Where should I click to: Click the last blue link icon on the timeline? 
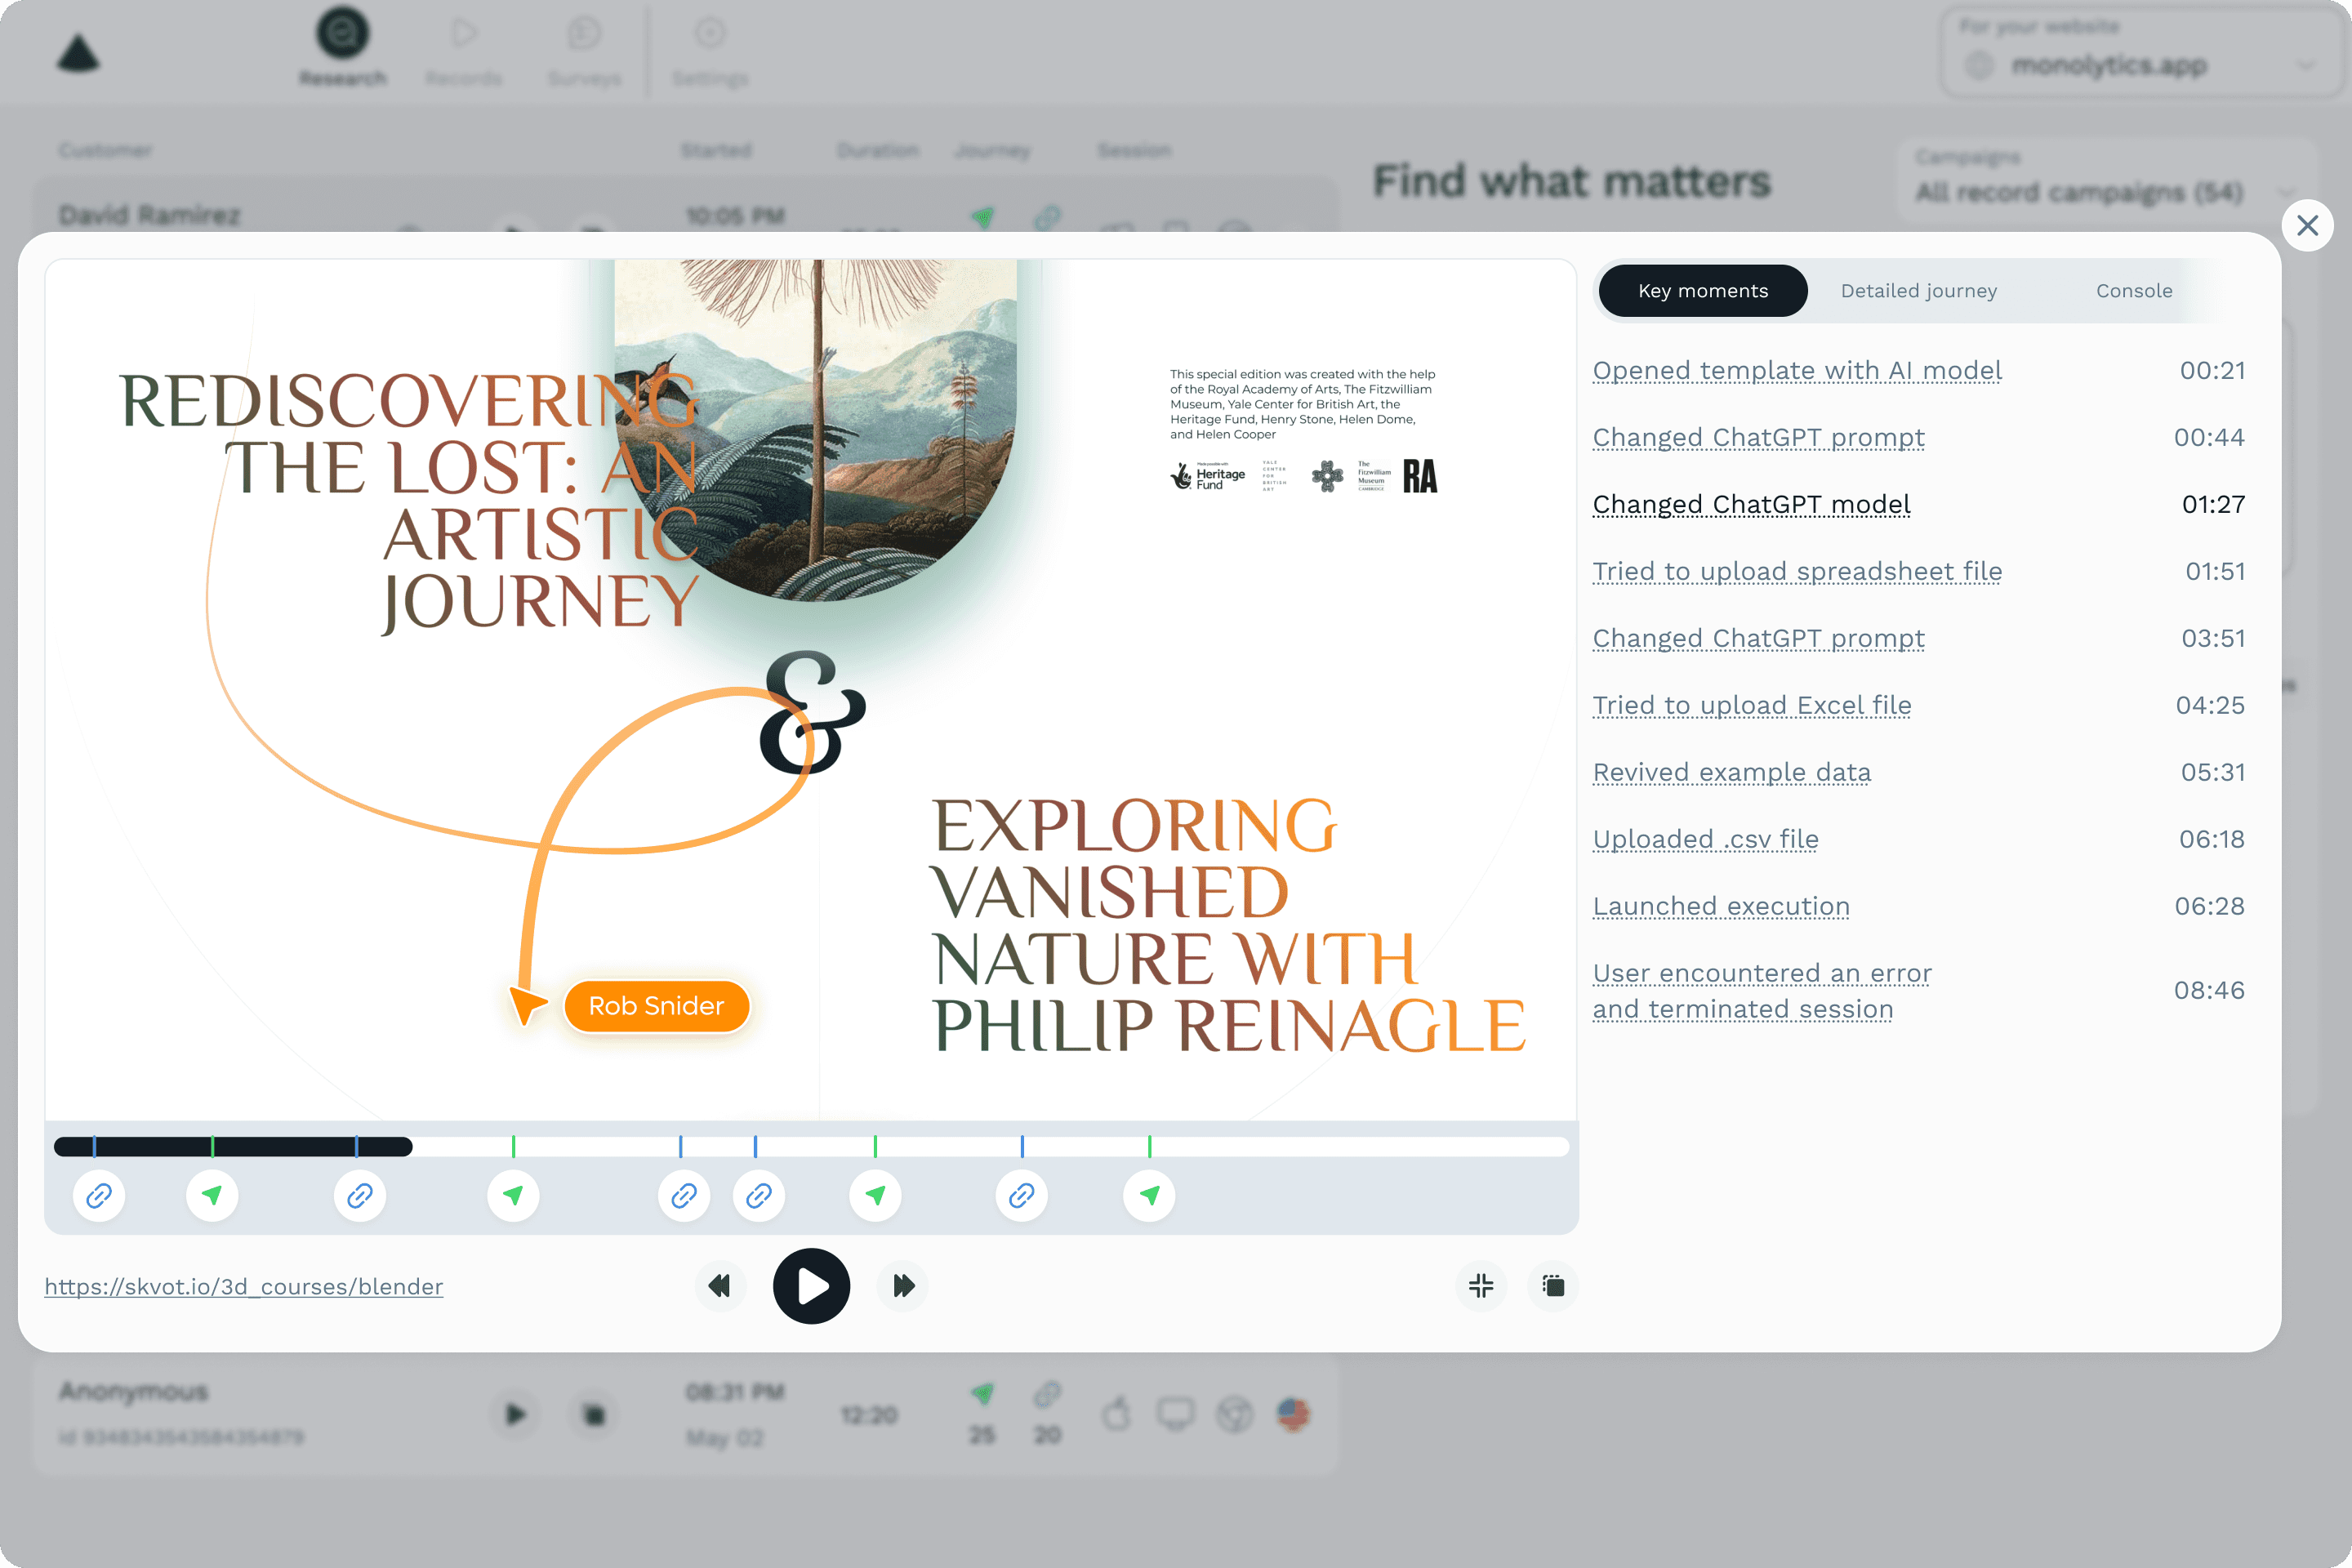(x=1021, y=1196)
